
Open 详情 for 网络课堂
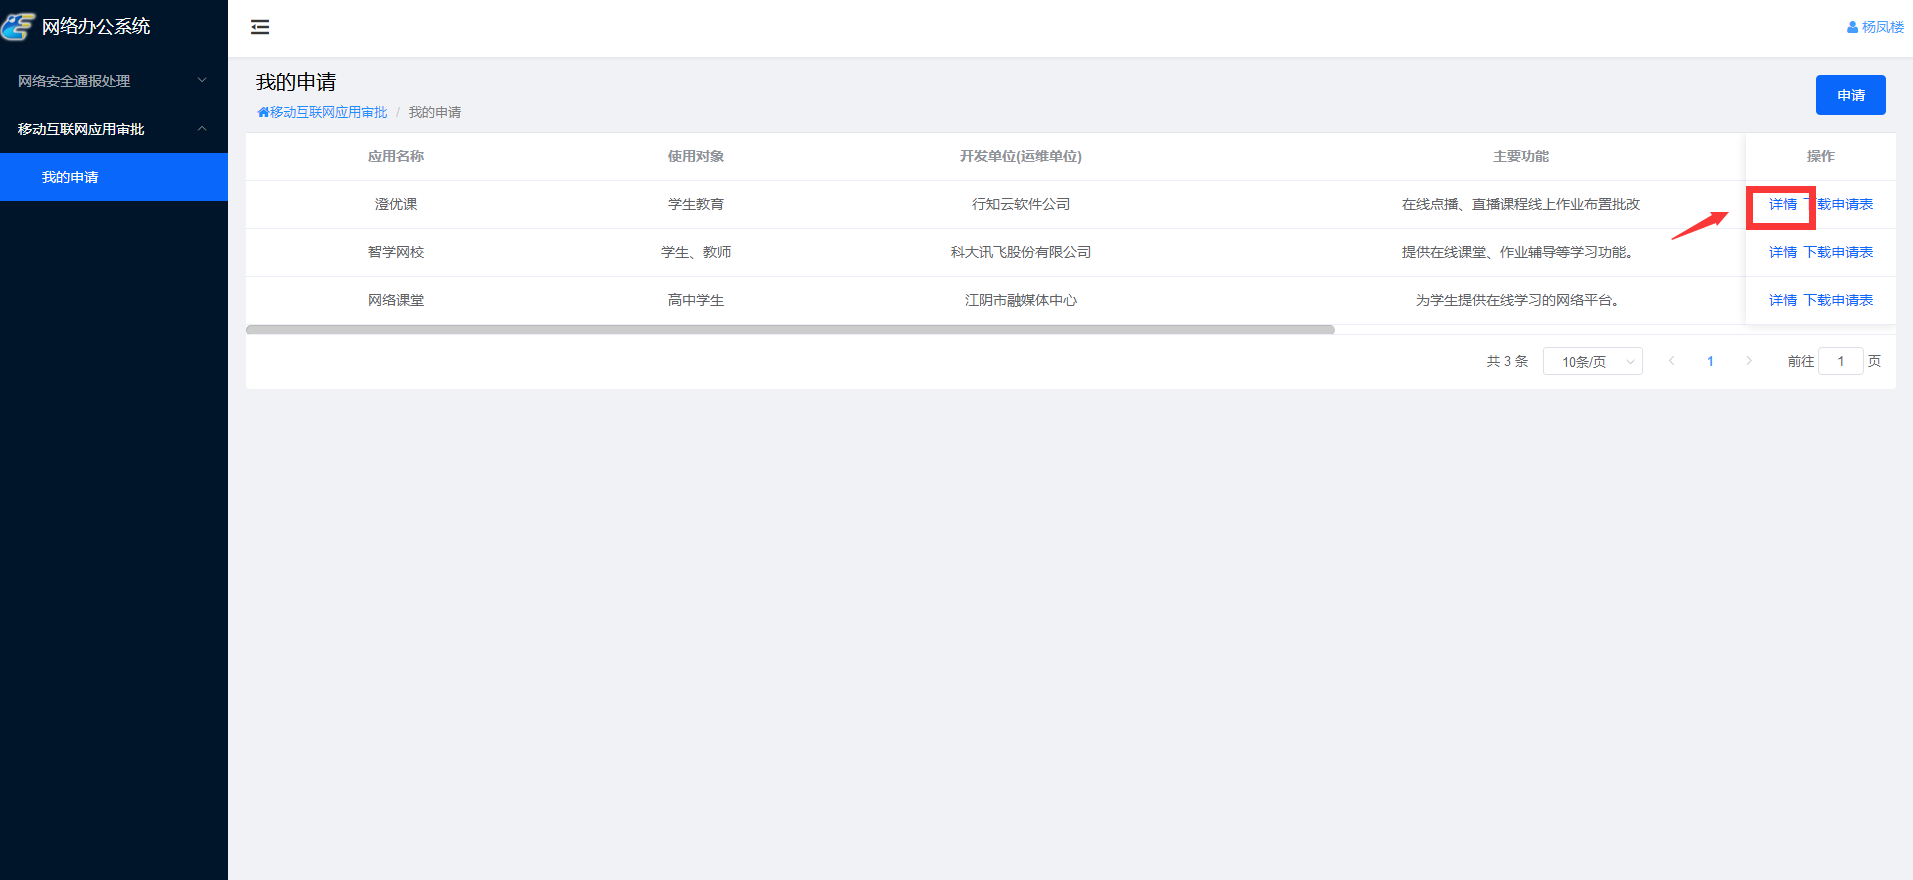tap(1782, 300)
